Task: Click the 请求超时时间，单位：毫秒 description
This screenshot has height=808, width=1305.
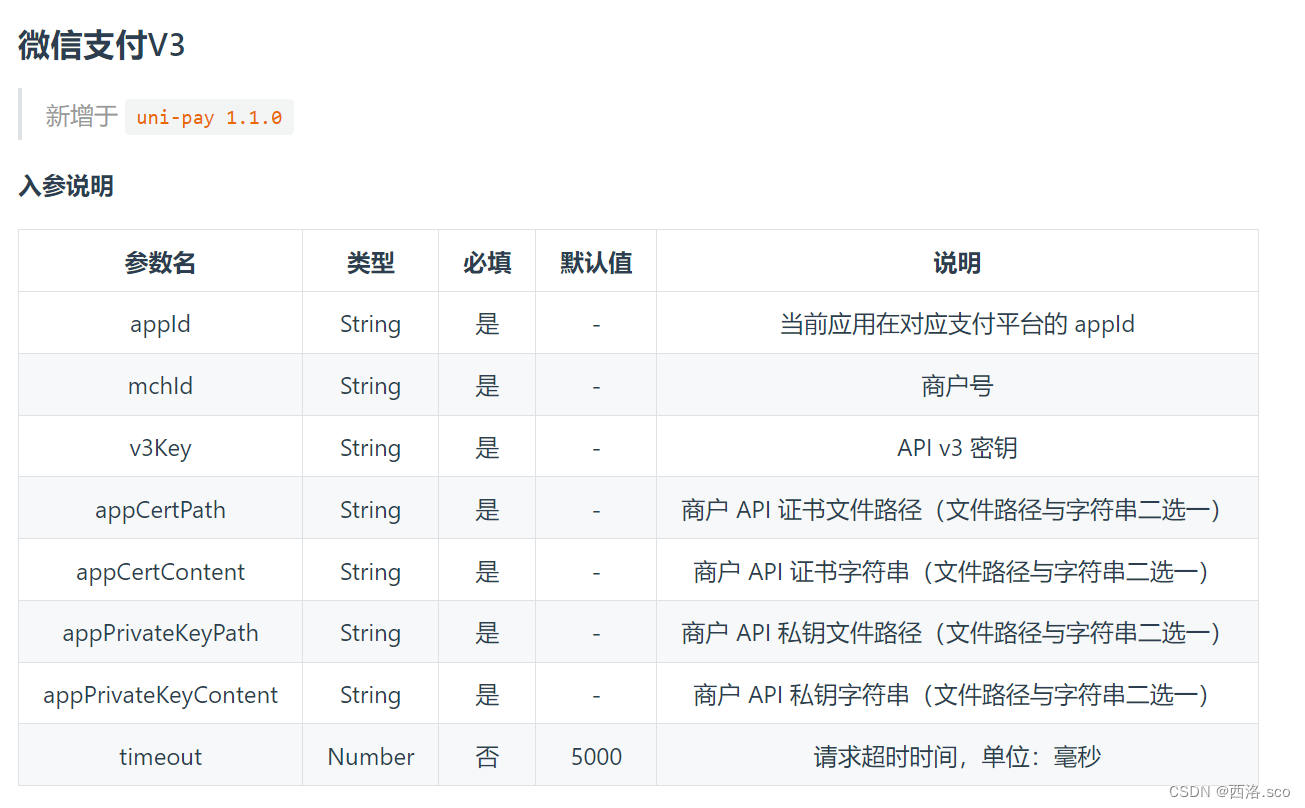Action: (x=957, y=757)
